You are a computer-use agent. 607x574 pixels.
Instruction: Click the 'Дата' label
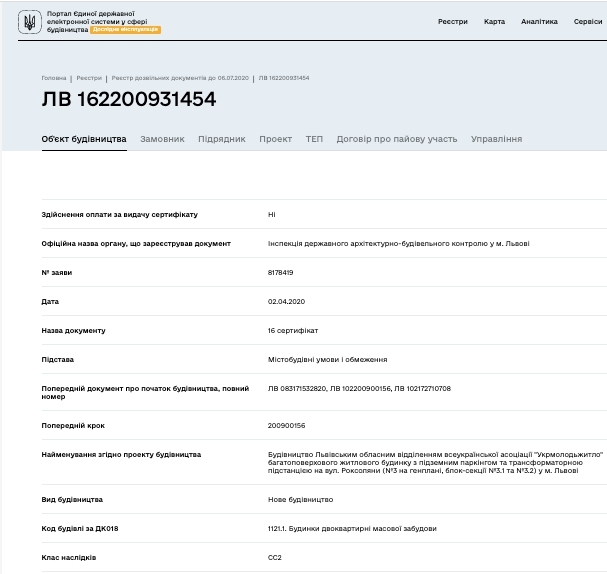click(x=50, y=302)
